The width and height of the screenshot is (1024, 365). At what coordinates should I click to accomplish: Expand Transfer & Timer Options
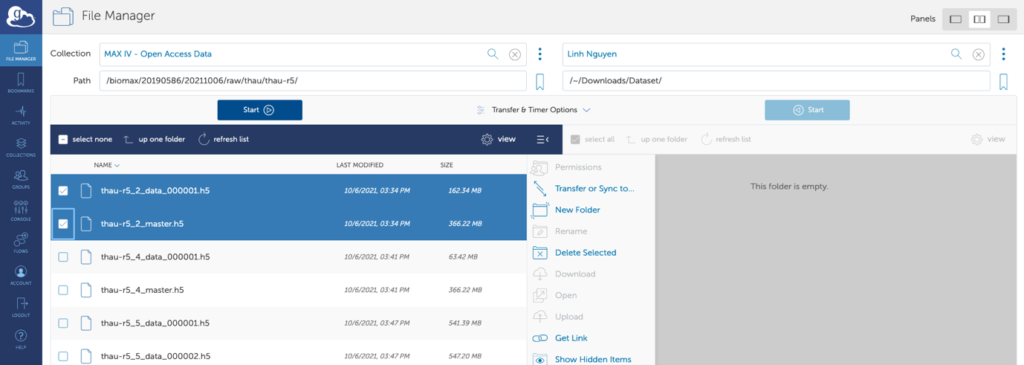pos(534,110)
